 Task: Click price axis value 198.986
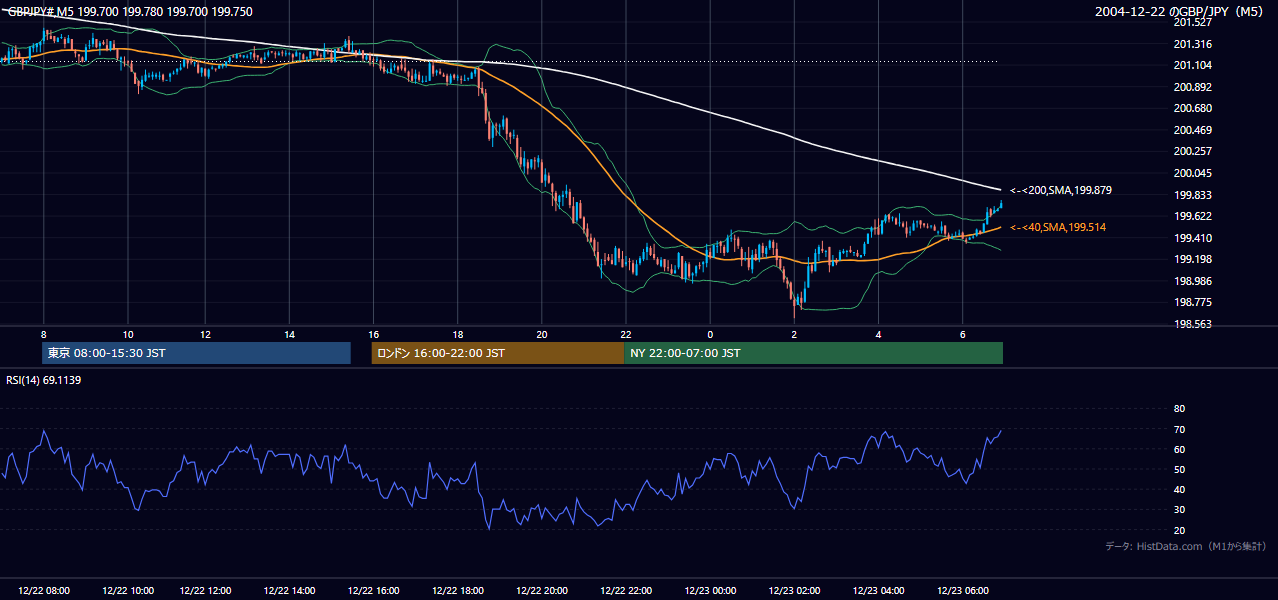coord(1192,281)
